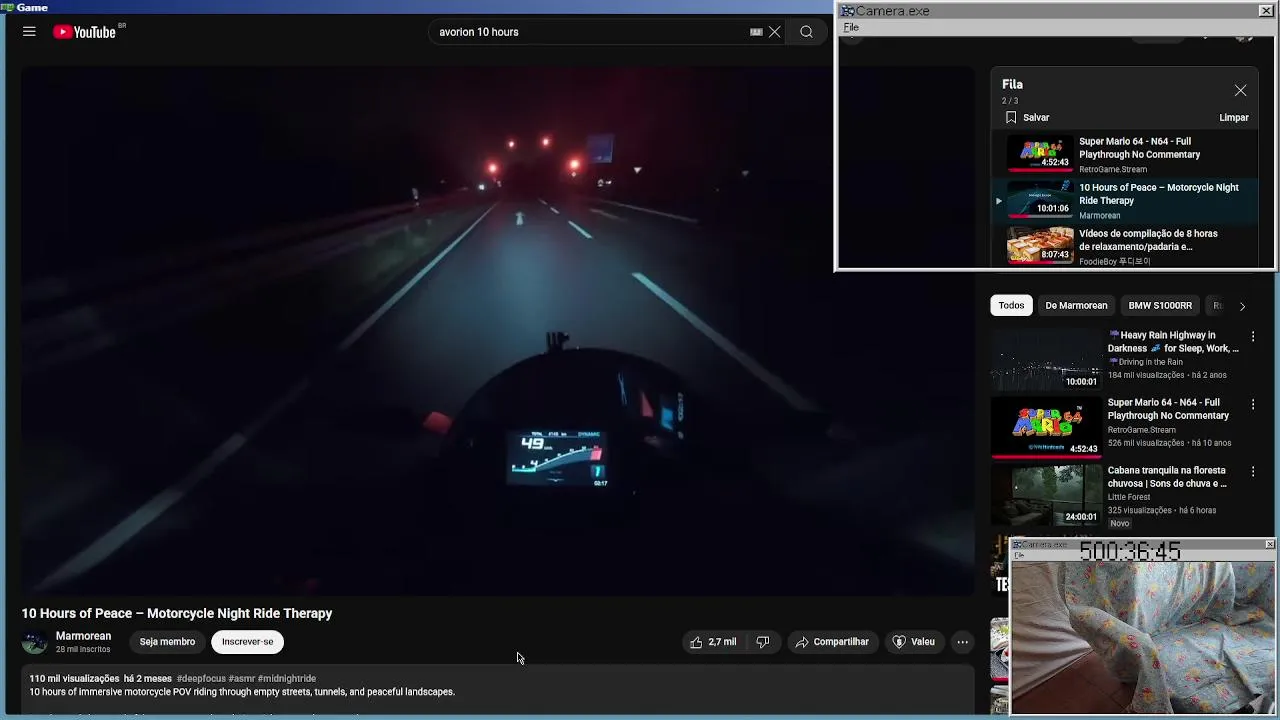Open Heavy Rain Highway video thumbnail
The image size is (1280, 720).
[1046, 359]
